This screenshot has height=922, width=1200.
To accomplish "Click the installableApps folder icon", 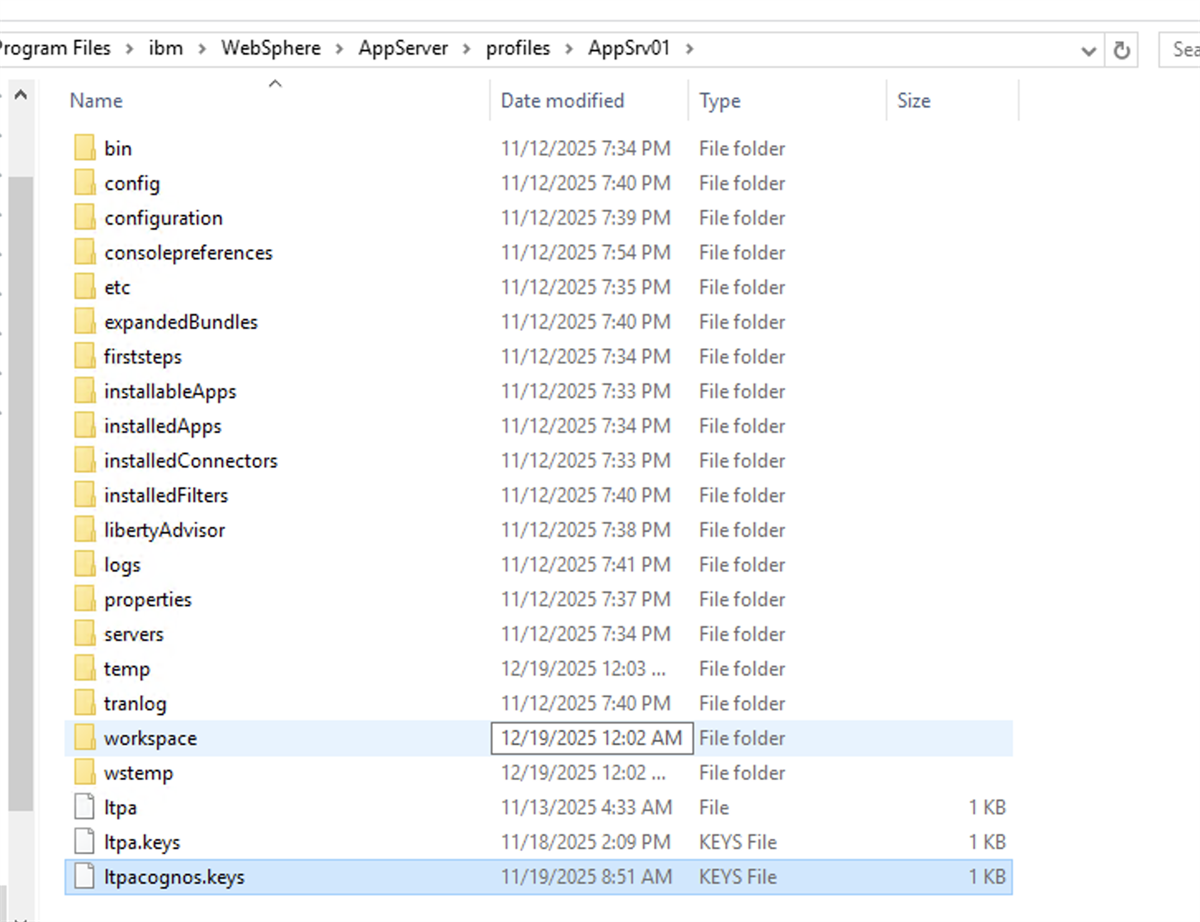I will pyautogui.click(x=85, y=391).
